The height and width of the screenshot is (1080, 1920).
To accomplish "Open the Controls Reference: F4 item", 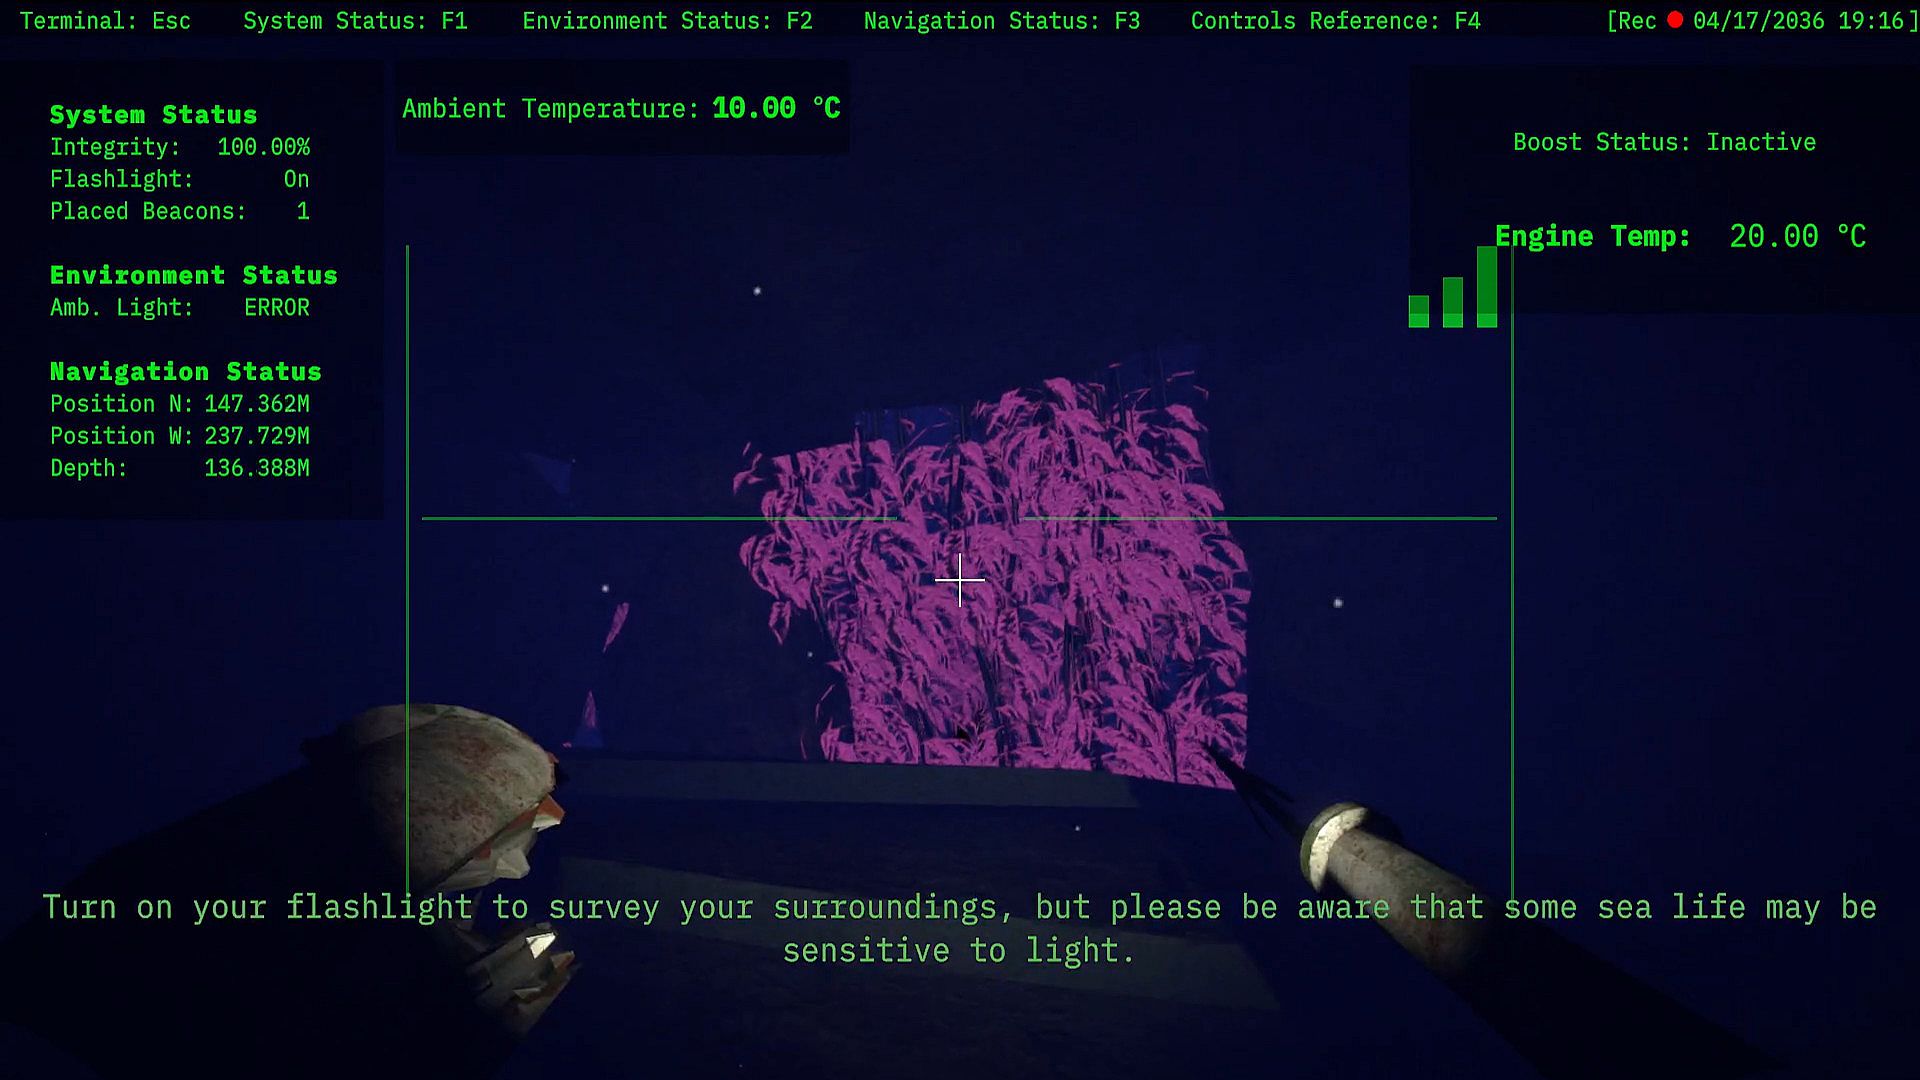I will [x=1335, y=21].
